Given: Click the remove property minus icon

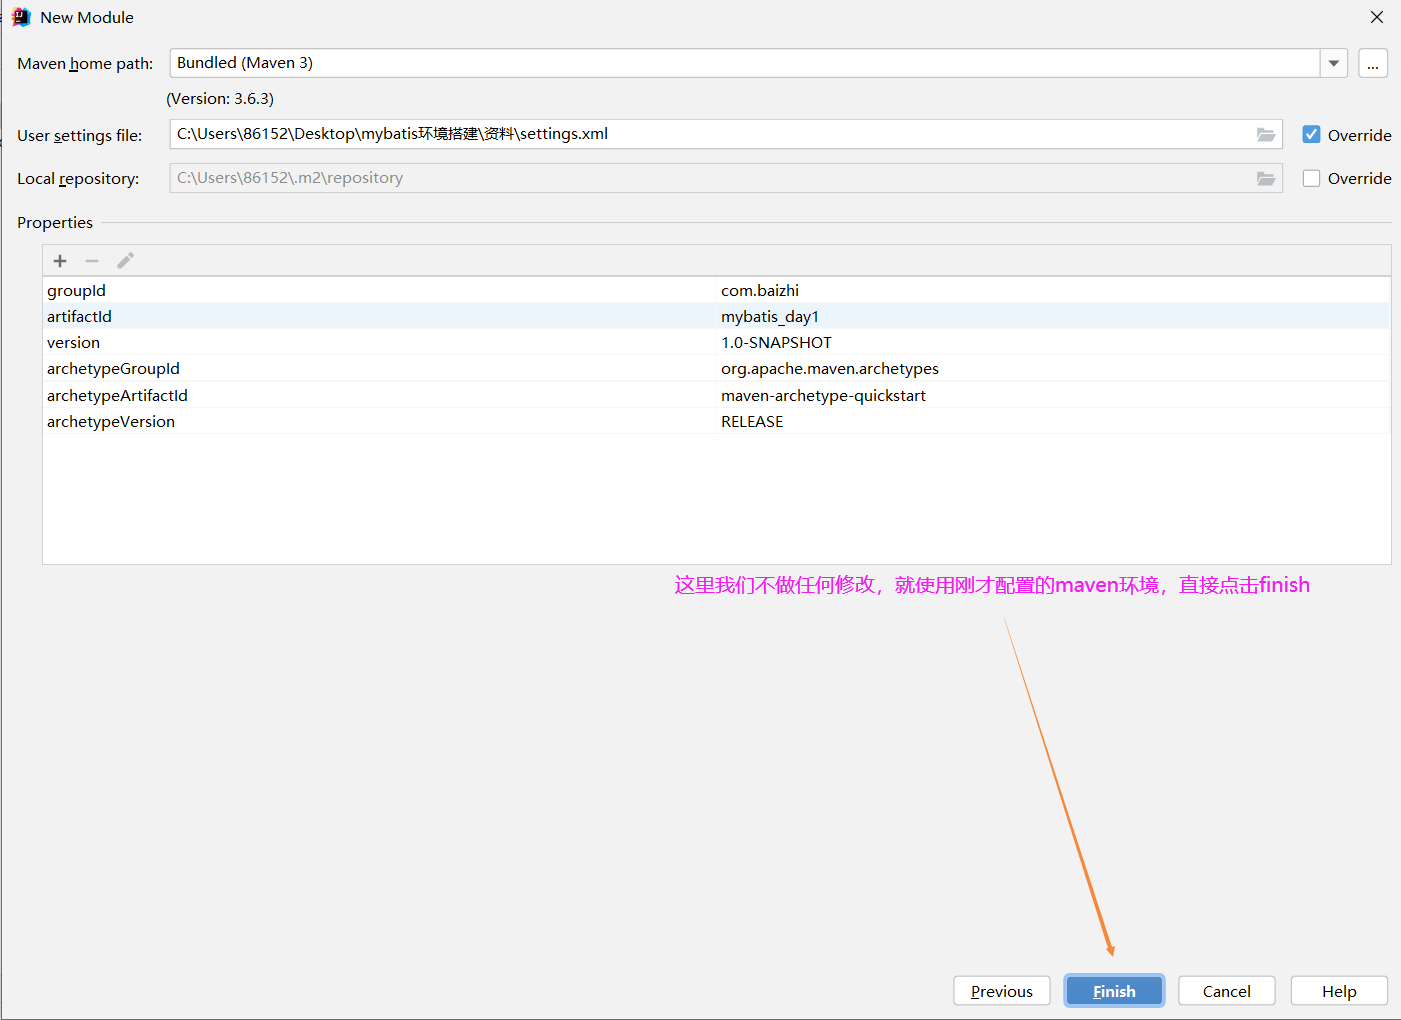Looking at the screenshot, I should click(x=92, y=261).
